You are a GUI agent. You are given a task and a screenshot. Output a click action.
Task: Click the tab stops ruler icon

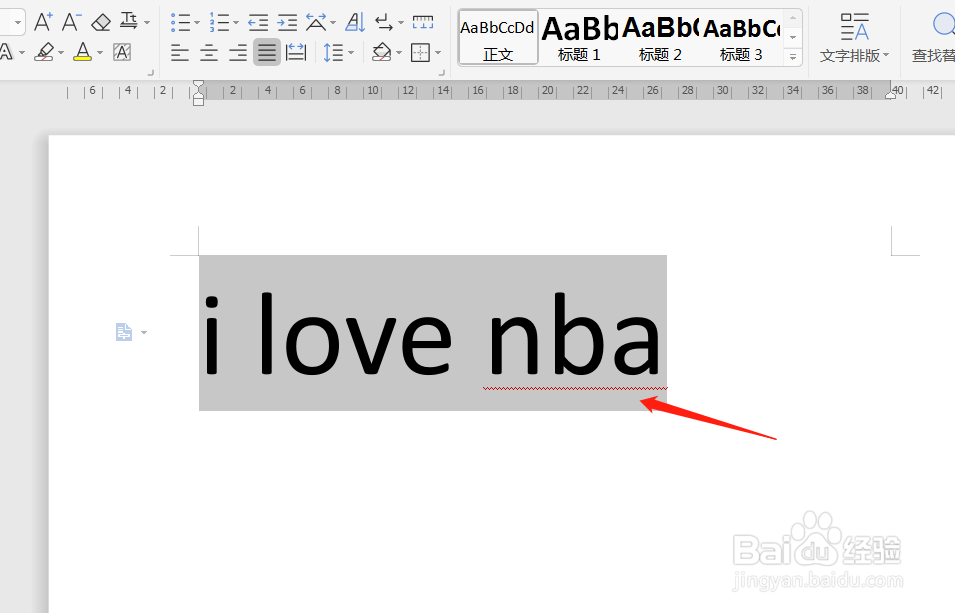coord(423,23)
